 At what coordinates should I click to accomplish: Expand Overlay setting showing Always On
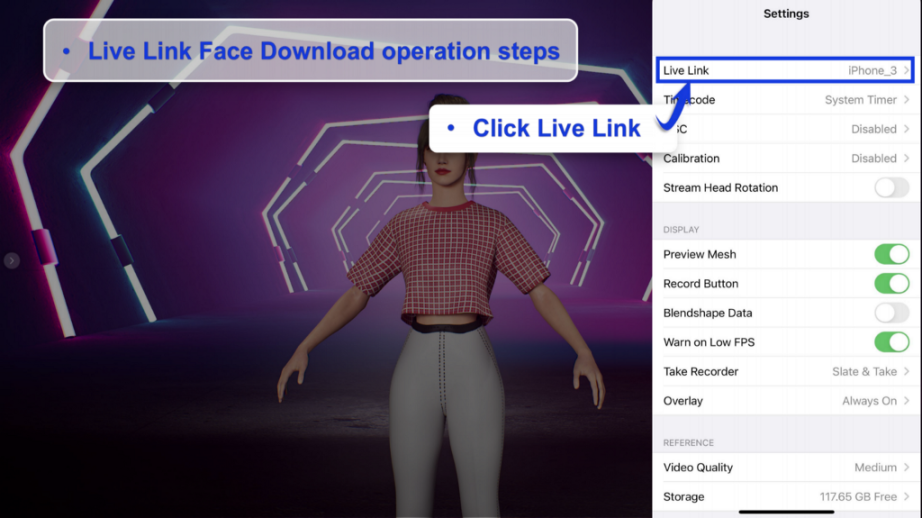786,401
